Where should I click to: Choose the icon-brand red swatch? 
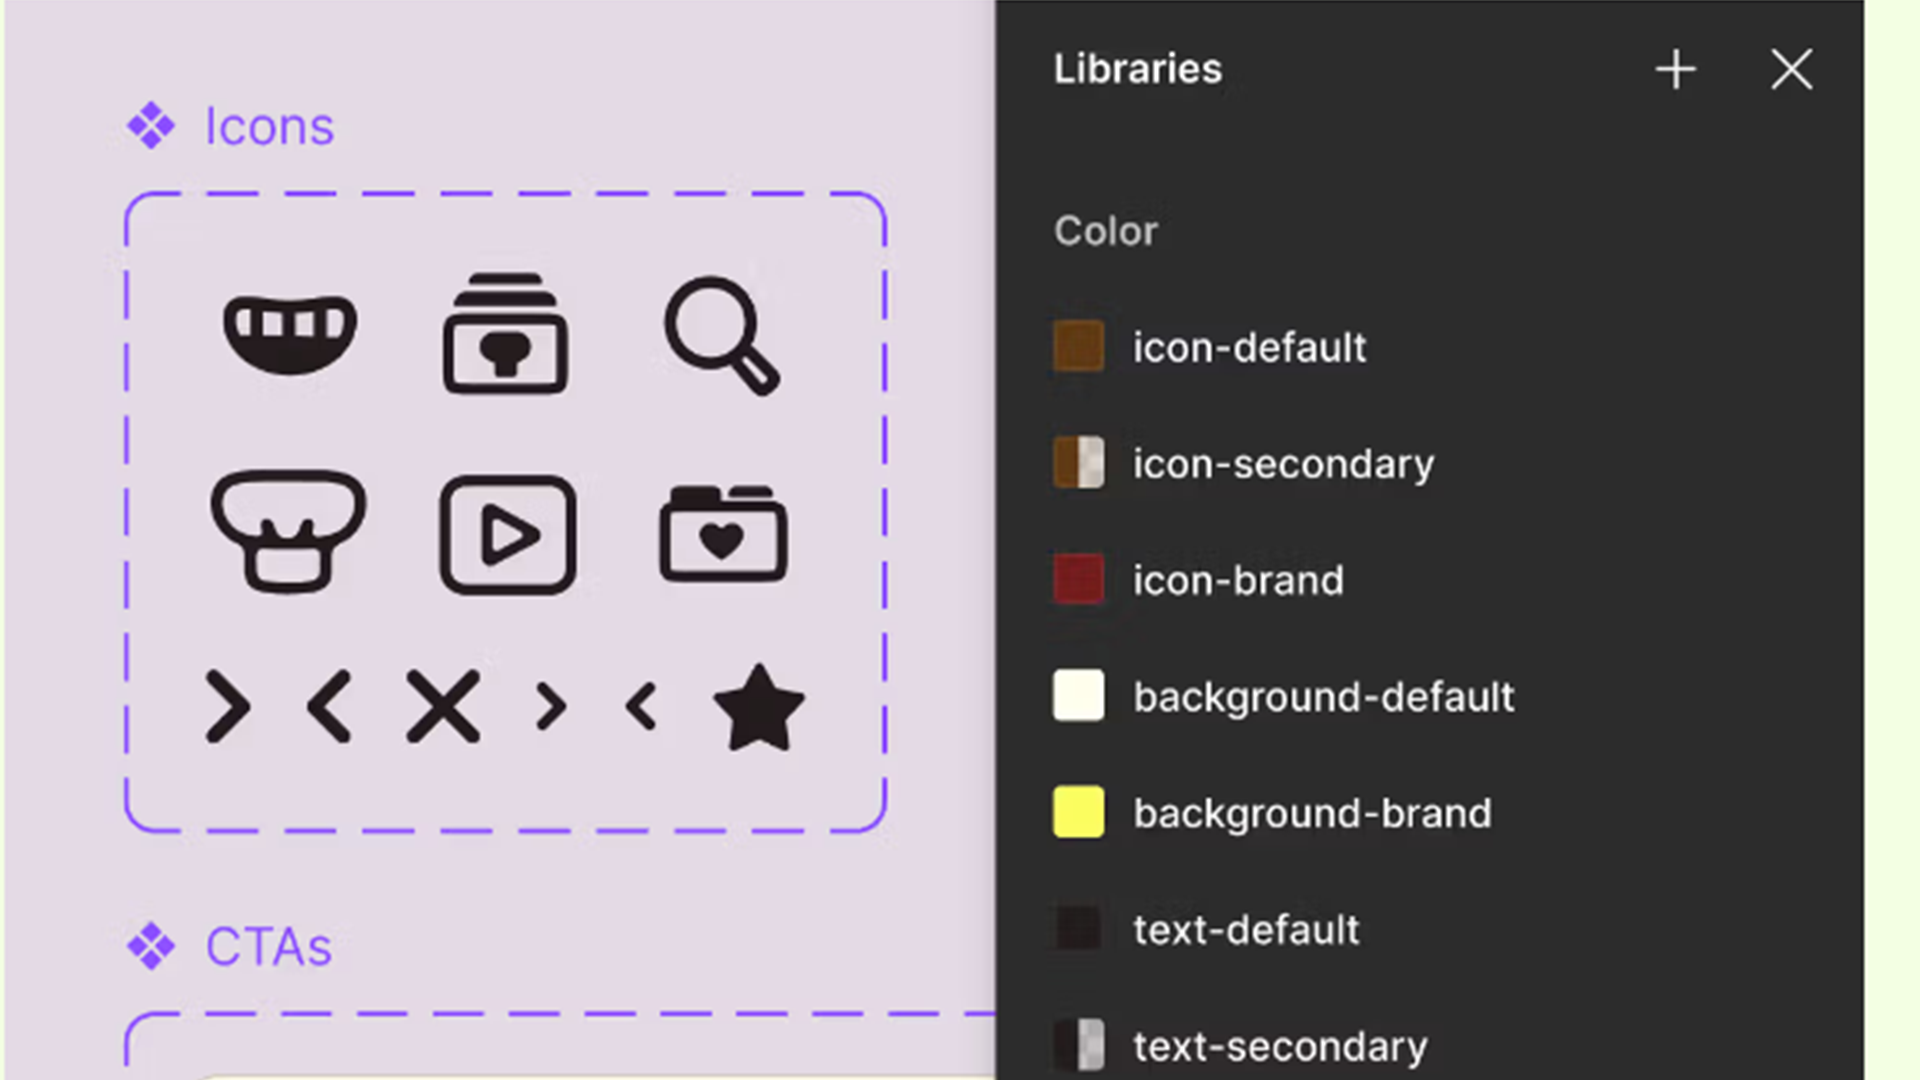[x=1078, y=580]
